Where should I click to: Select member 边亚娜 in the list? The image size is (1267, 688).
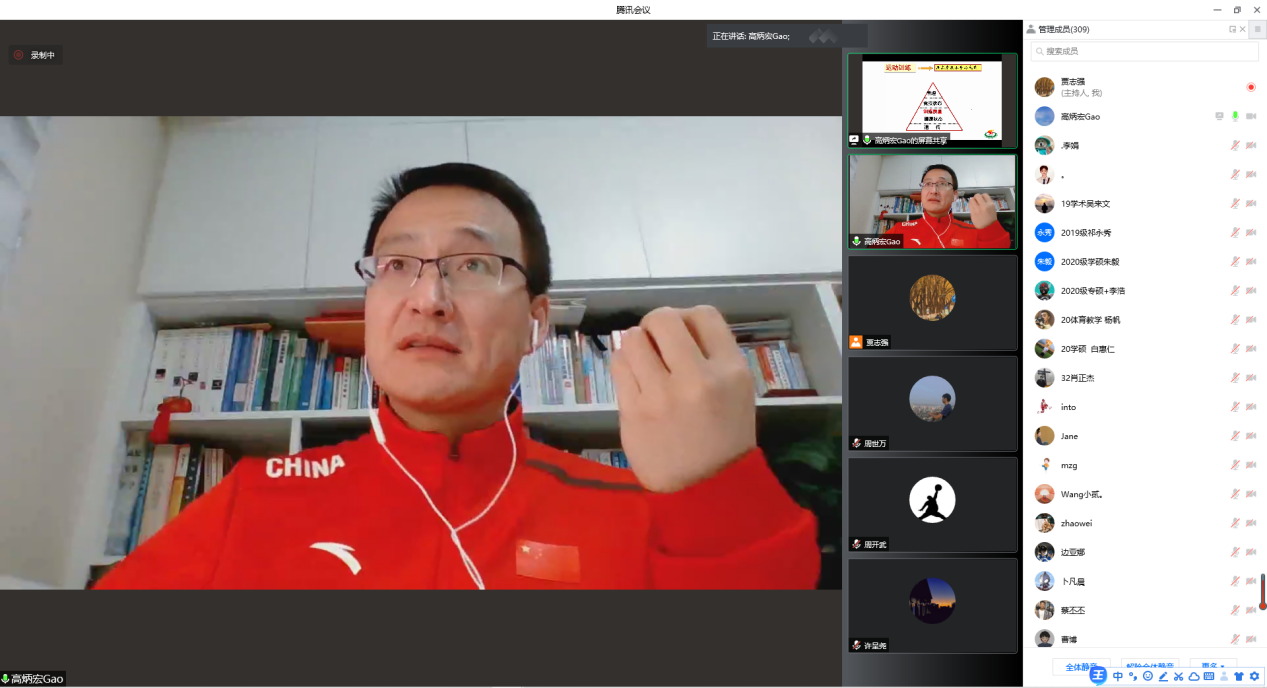click(x=1072, y=552)
